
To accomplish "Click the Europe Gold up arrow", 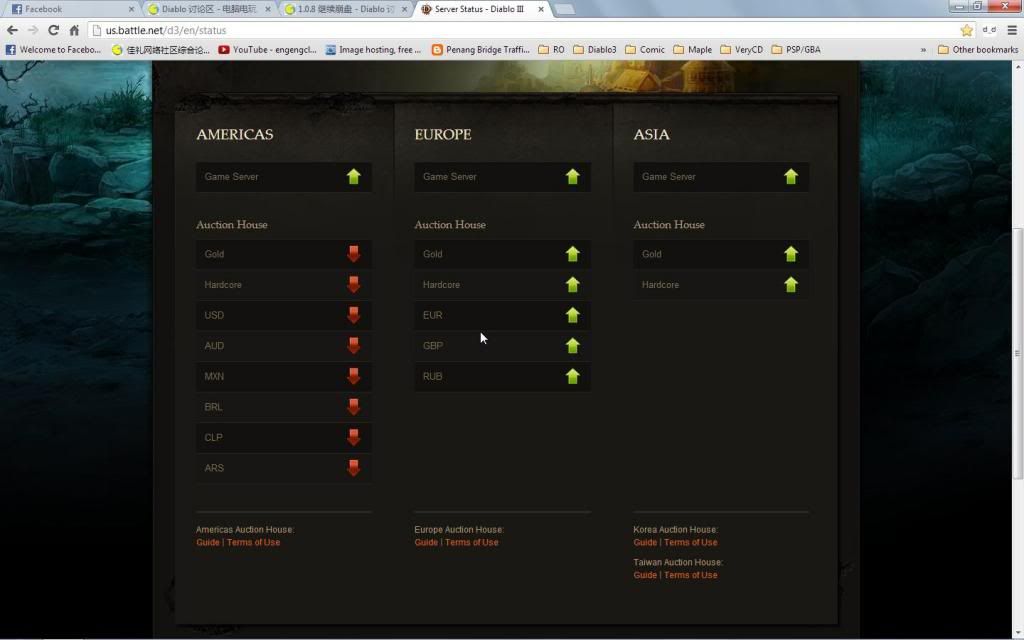I will 573,254.
